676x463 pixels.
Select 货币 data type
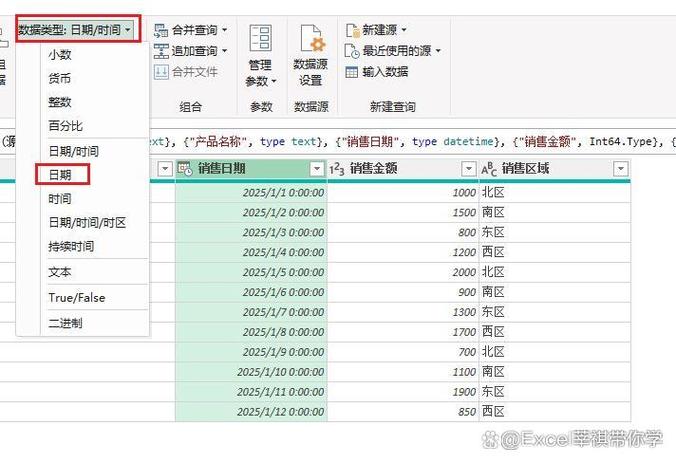point(60,78)
